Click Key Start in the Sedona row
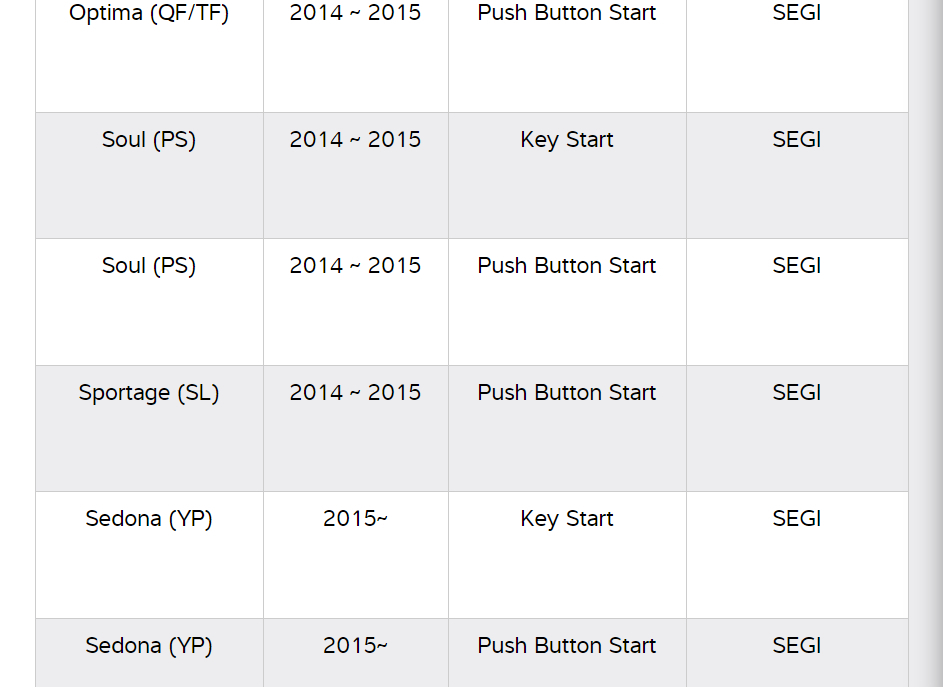 coord(567,519)
